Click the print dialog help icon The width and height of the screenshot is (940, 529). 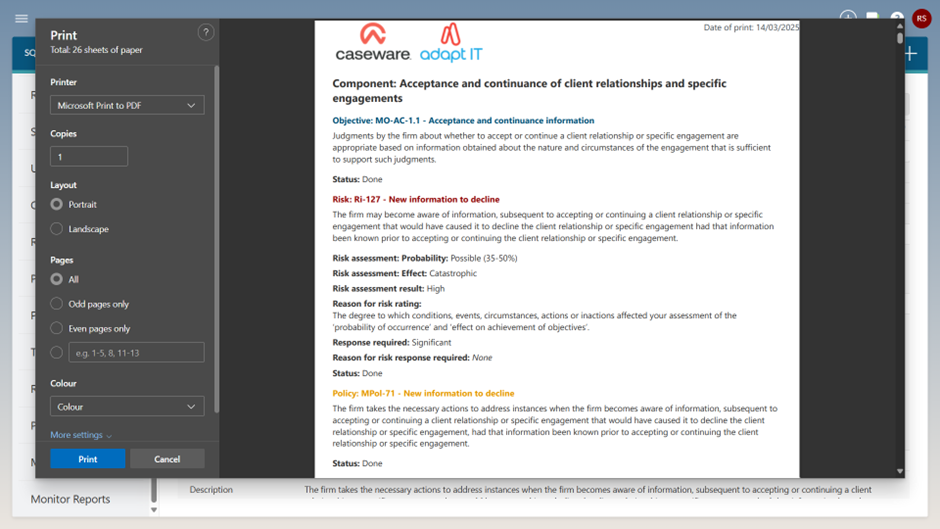tap(206, 32)
